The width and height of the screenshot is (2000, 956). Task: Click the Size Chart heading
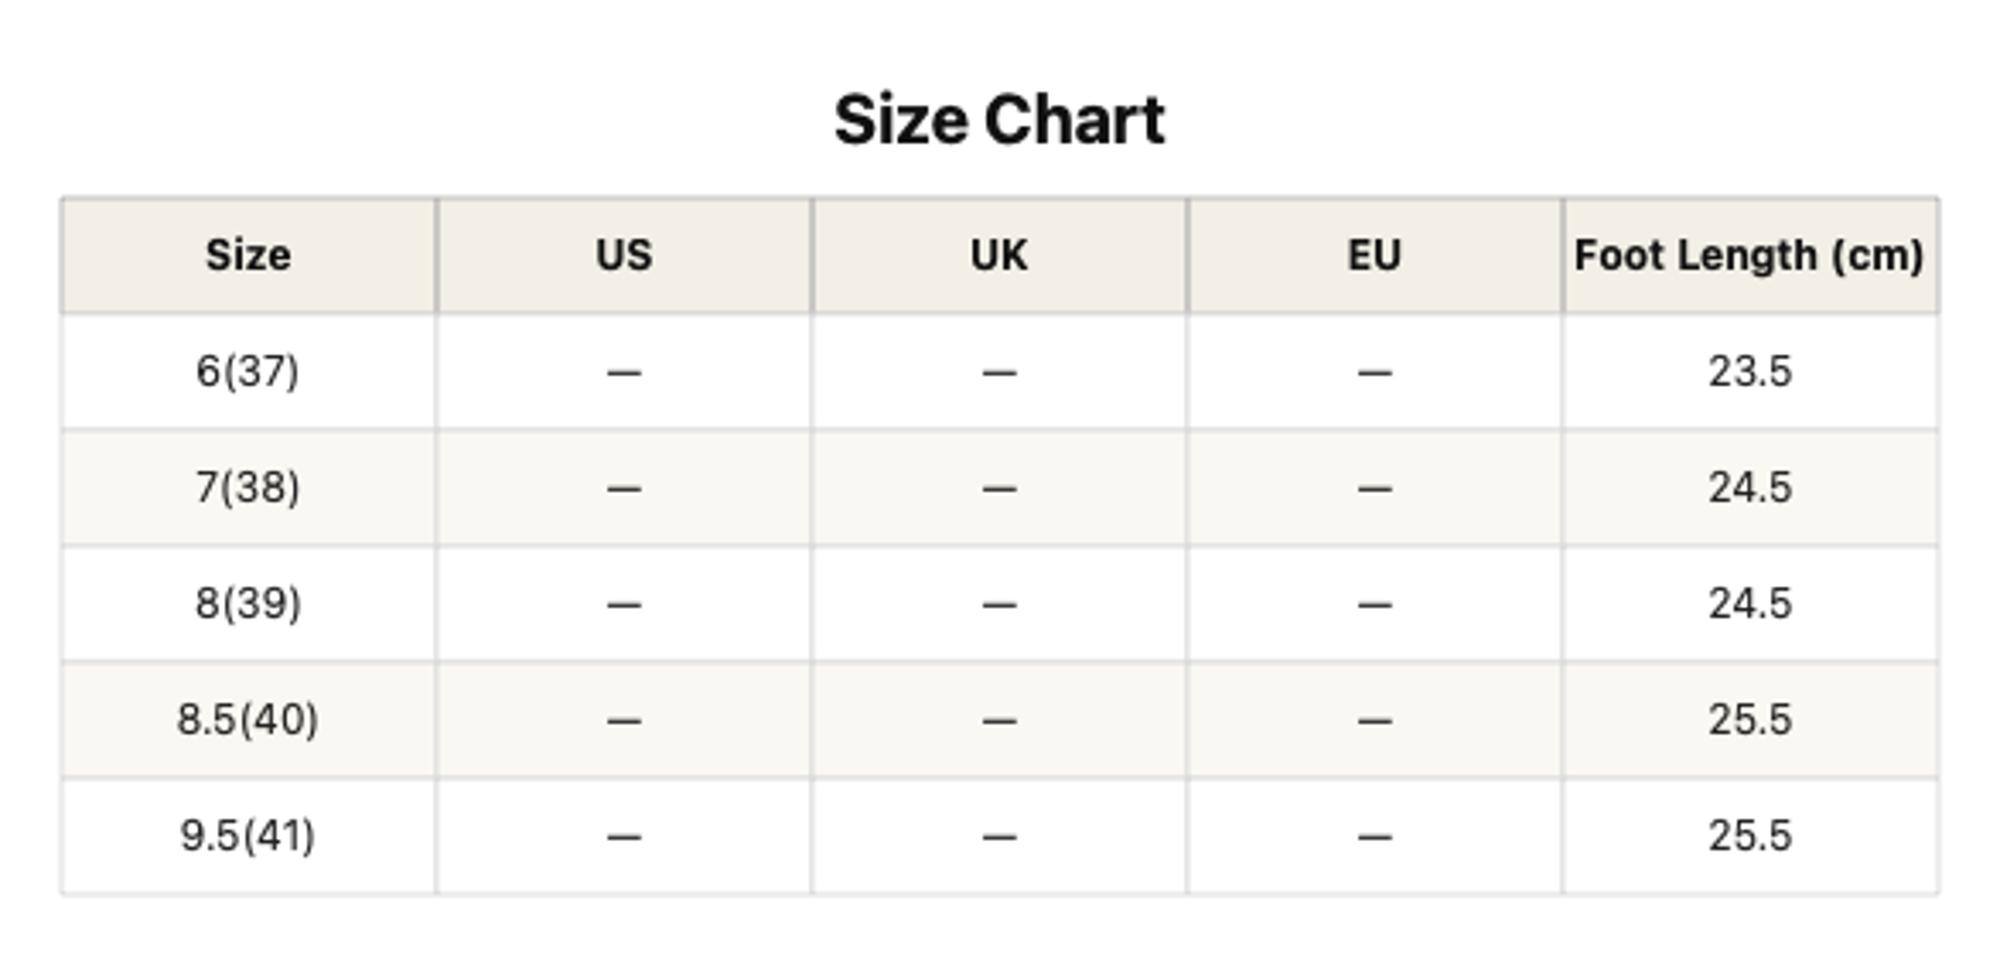[x=999, y=120]
